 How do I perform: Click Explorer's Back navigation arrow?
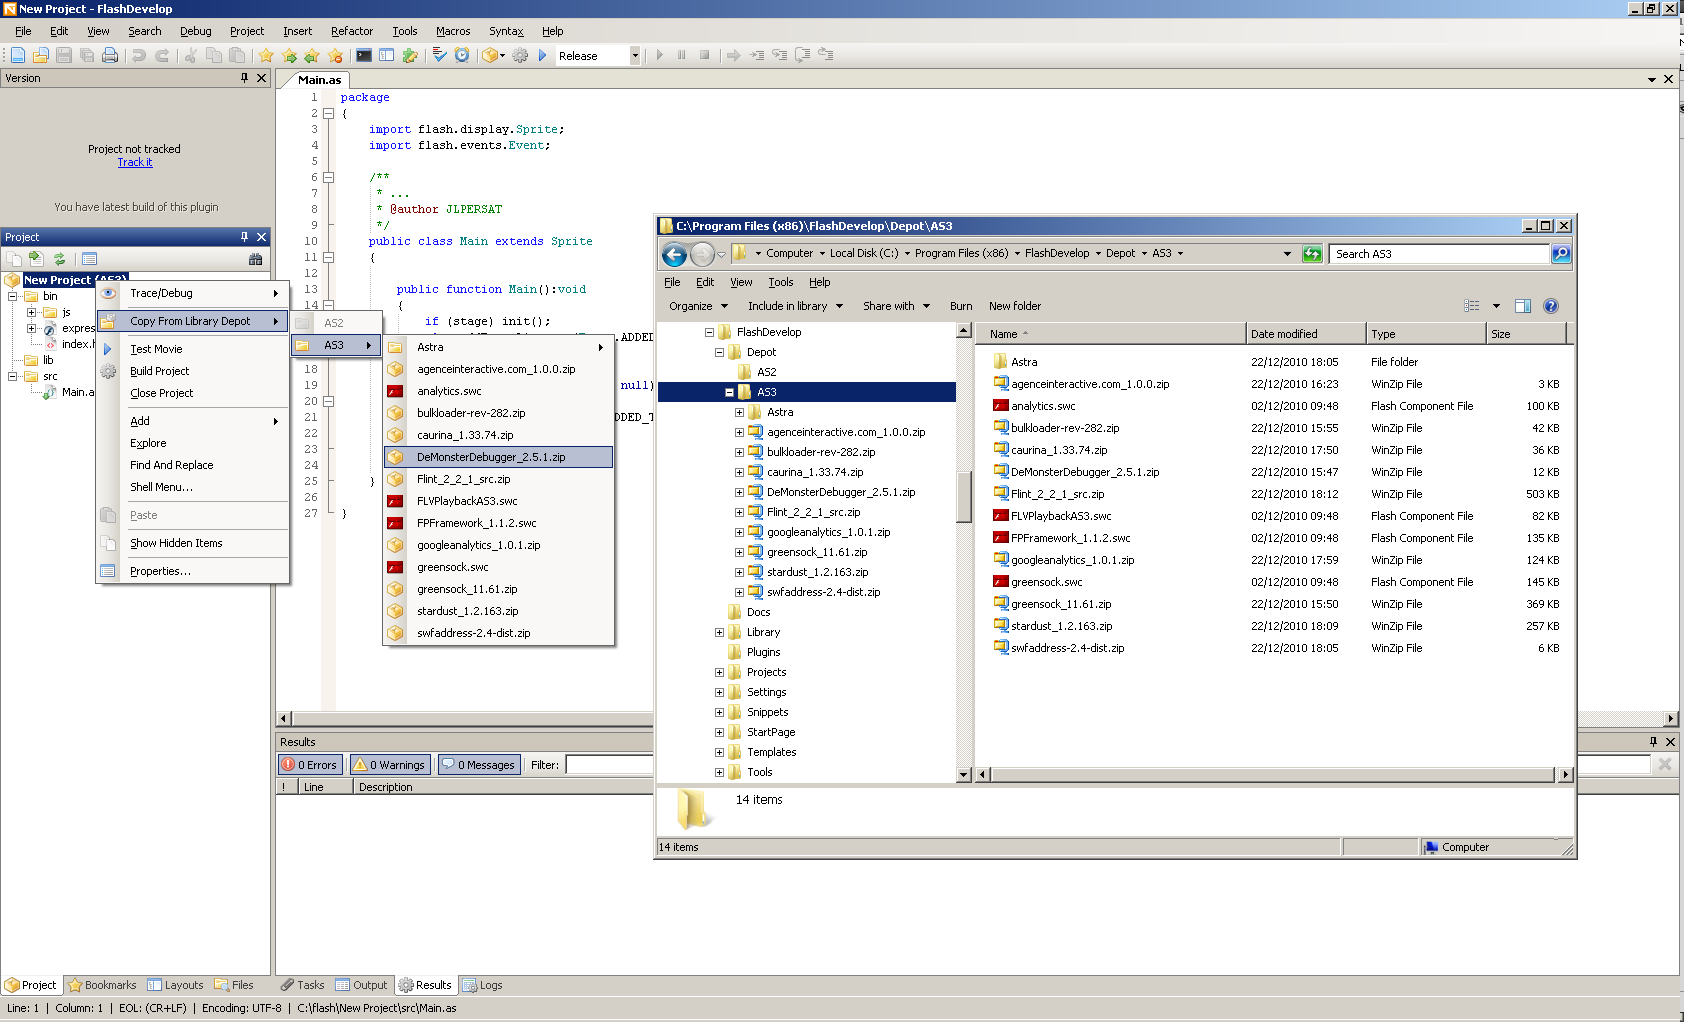tap(675, 255)
